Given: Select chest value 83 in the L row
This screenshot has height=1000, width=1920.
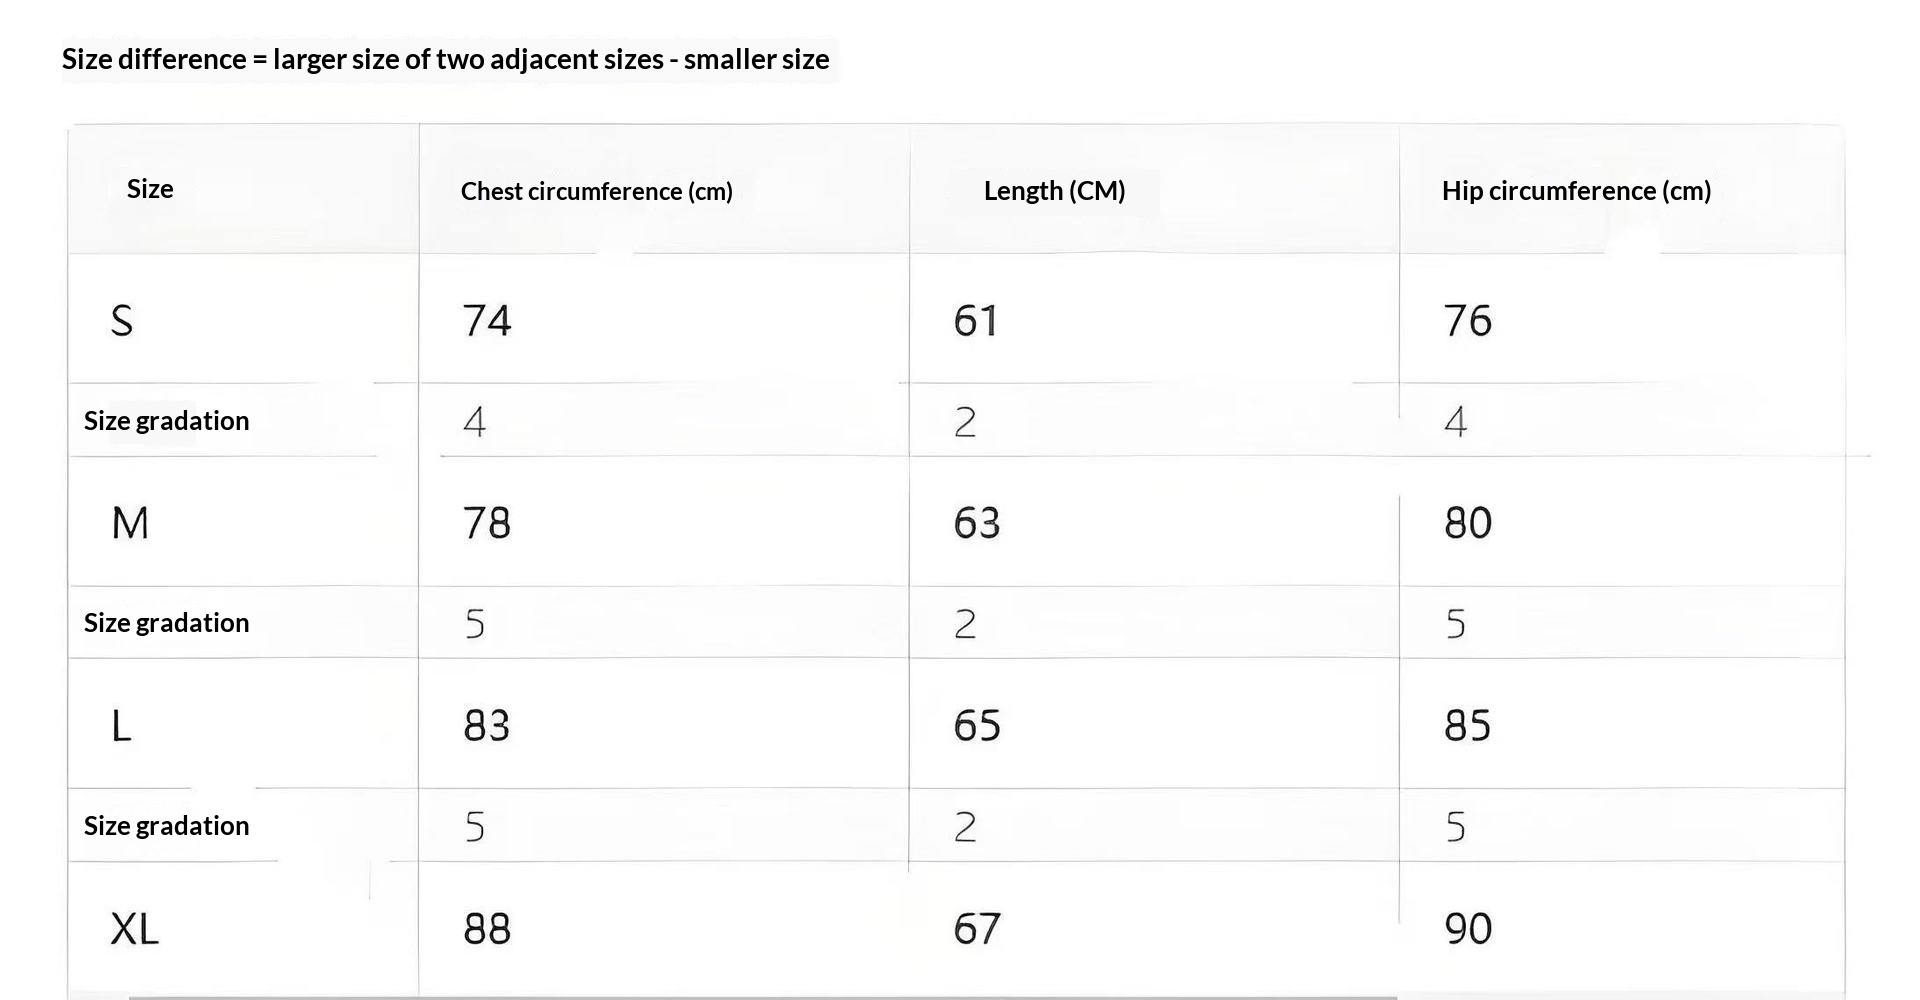Looking at the screenshot, I should tap(487, 726).
